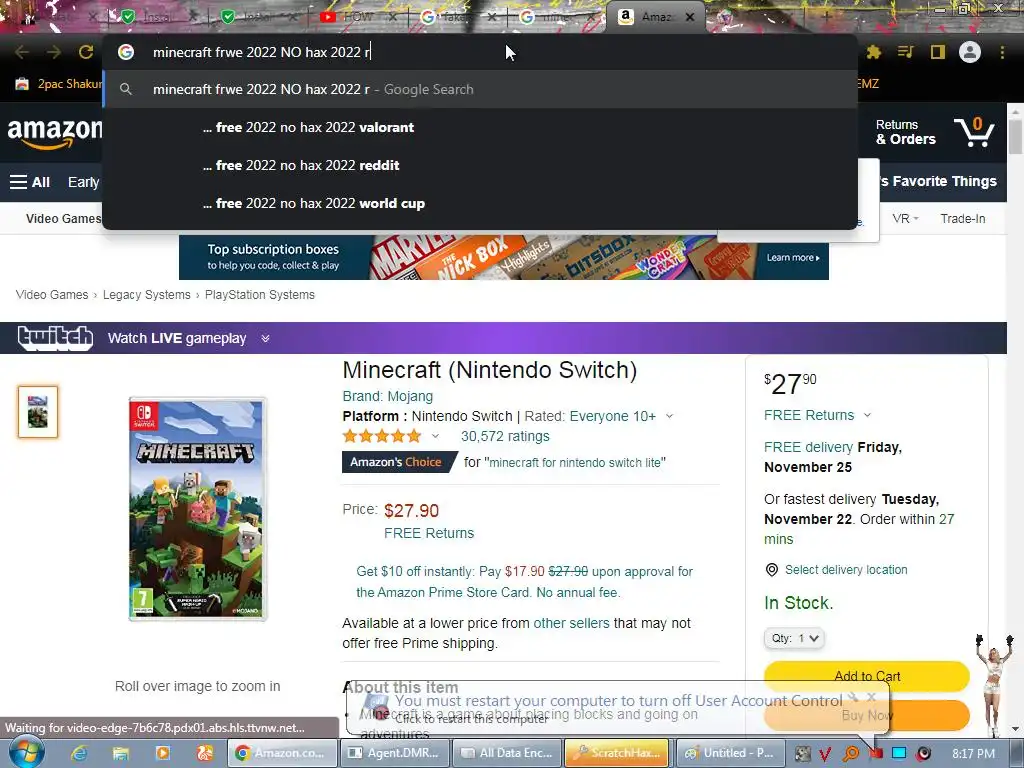1024x768 pixels.
Task: Switch to Agent.DMR taskbar window
Action: [x=396, y=753]
